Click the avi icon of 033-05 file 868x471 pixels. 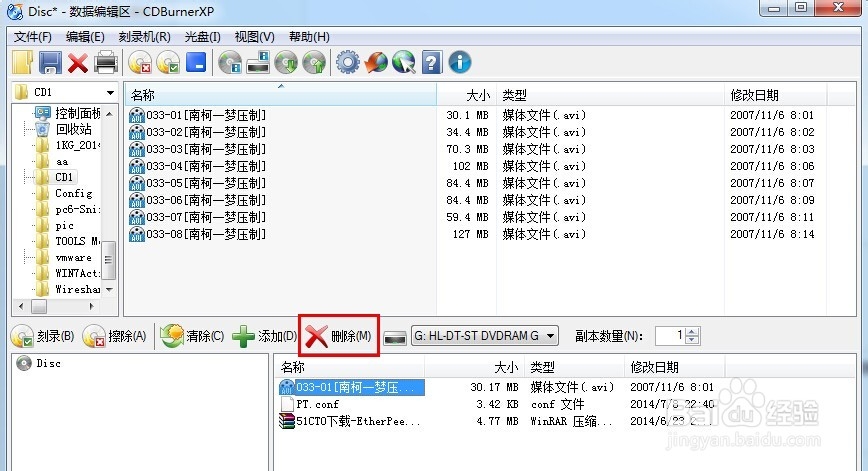pyautogui.click(x=136, y=183)
